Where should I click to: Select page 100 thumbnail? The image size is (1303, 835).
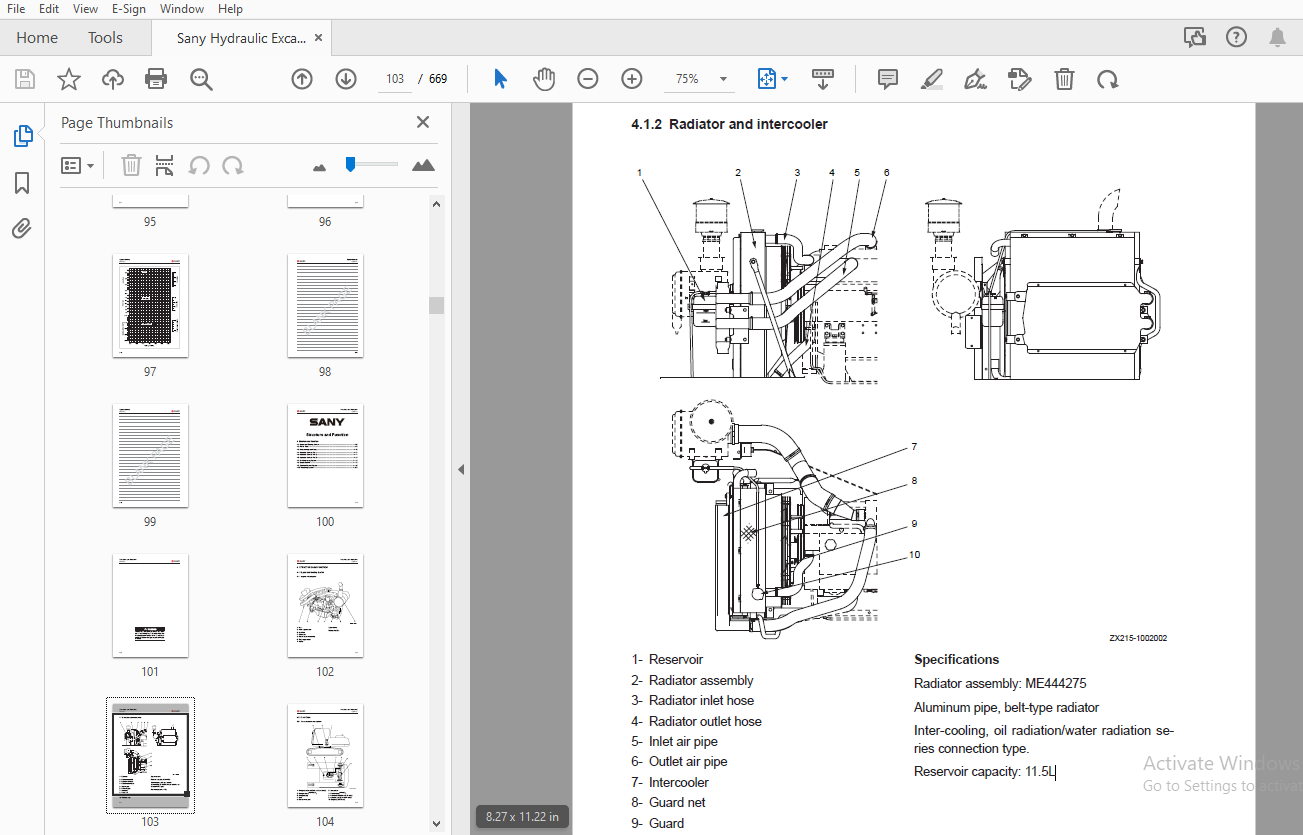pos(325,455)
